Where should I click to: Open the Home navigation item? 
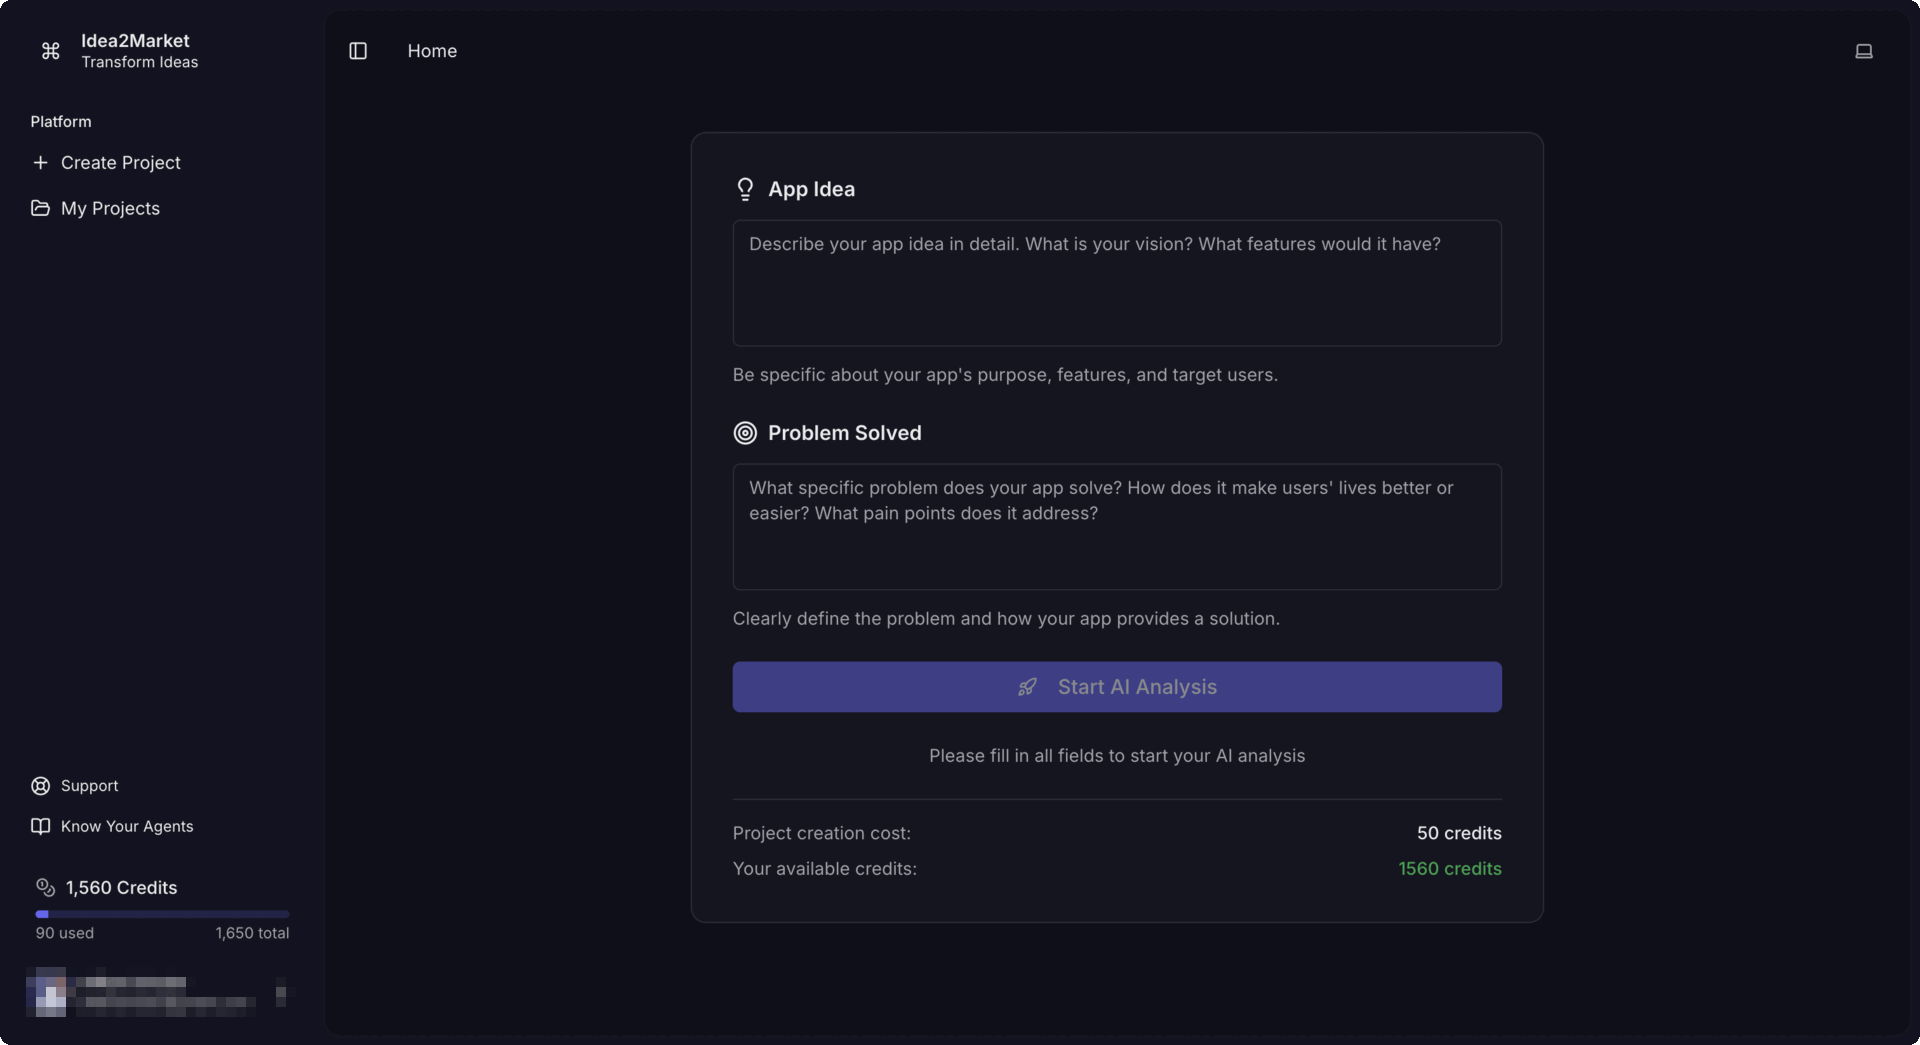pyautogui.click(x=432, y=51)
